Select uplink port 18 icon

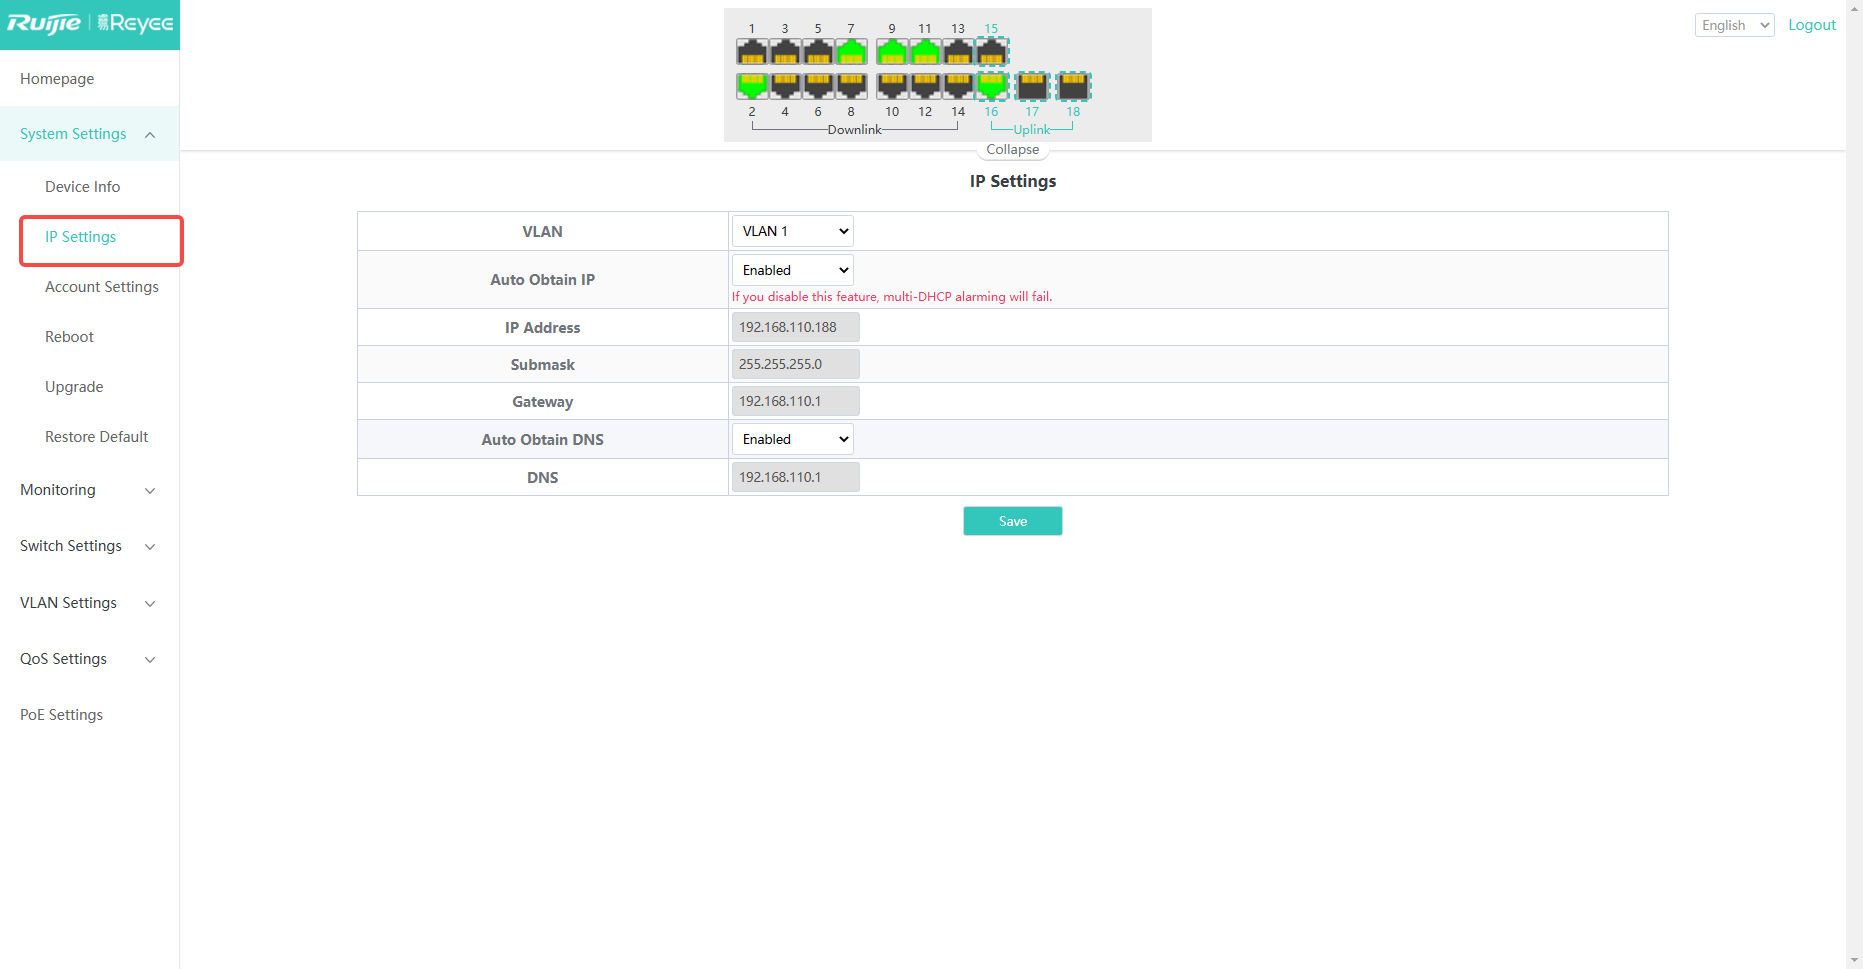[x=1073, y=86]
